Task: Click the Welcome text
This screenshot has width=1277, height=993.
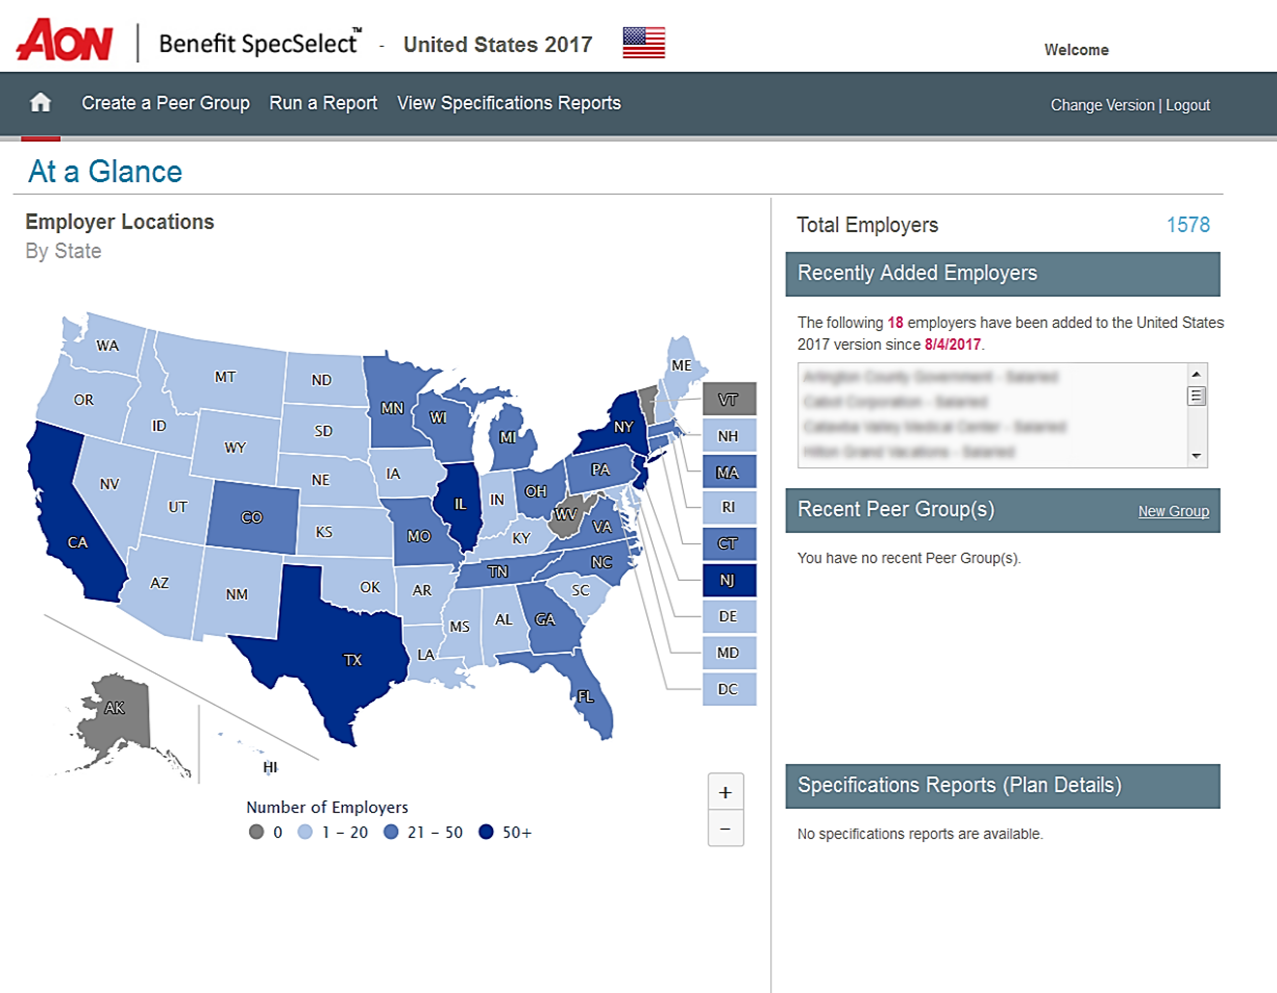Action: pos(1076,50)
